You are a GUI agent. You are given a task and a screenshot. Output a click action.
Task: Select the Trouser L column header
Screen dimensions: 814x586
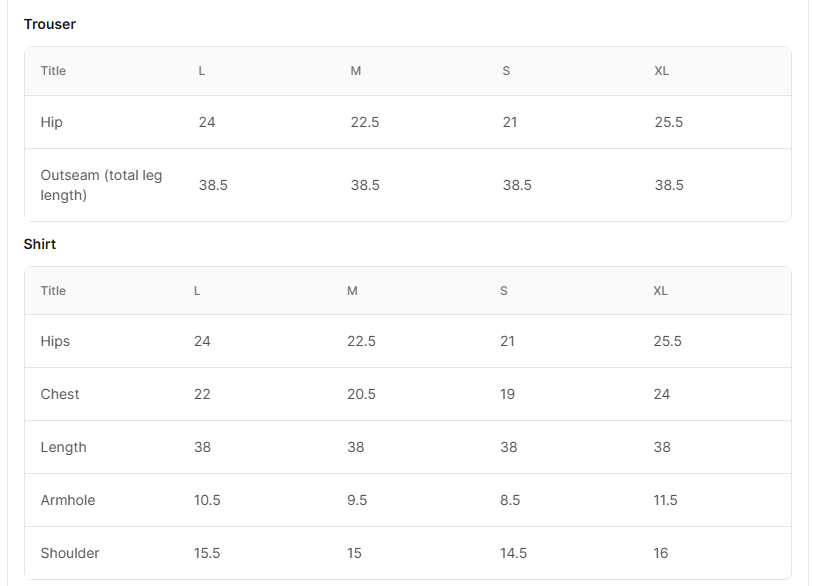tap(201, 71)
